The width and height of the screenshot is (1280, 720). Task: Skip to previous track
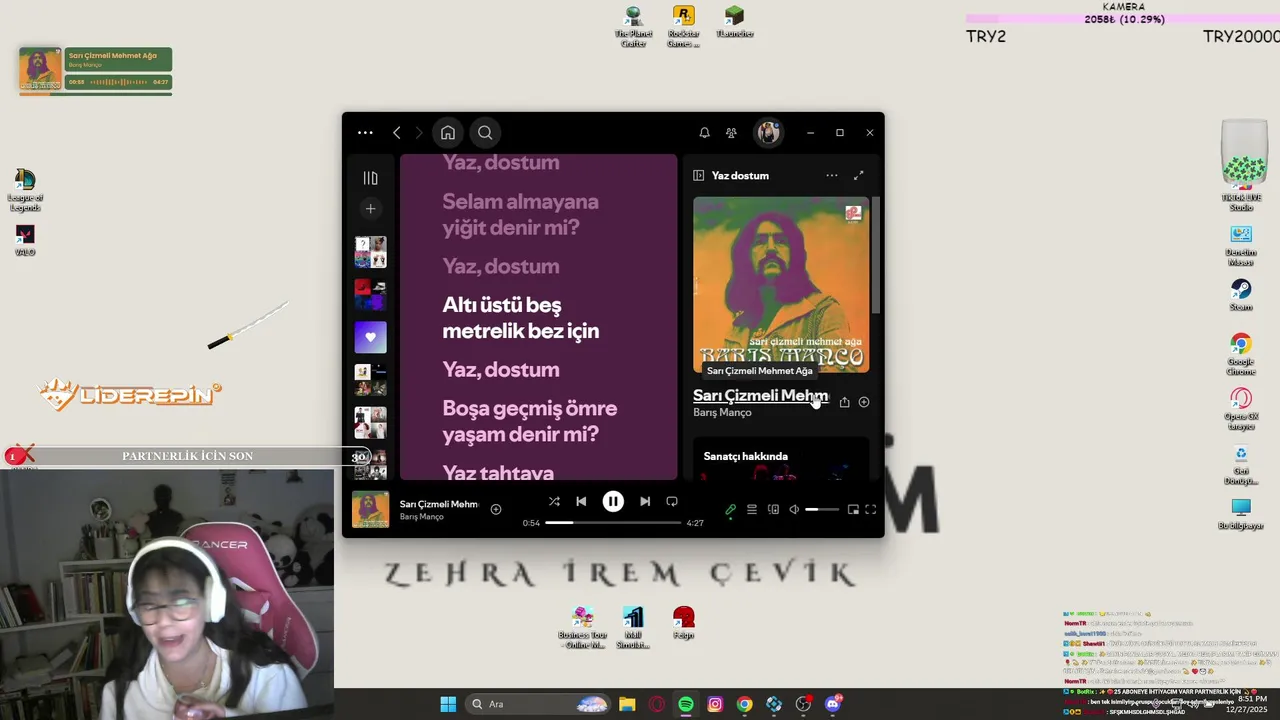581,501
